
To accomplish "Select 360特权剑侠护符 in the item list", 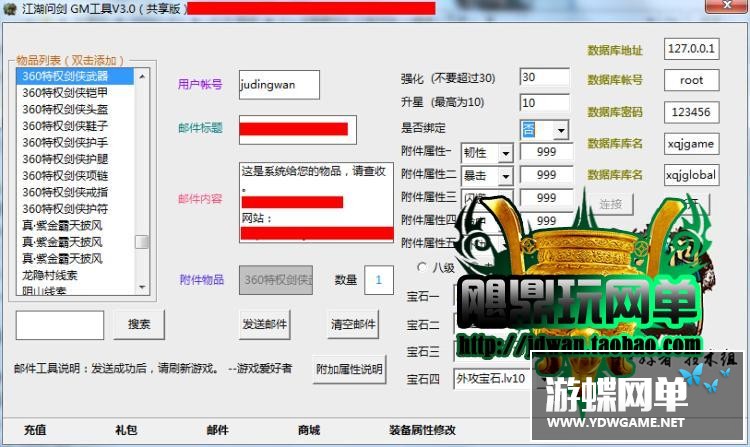I will (75, 209).
